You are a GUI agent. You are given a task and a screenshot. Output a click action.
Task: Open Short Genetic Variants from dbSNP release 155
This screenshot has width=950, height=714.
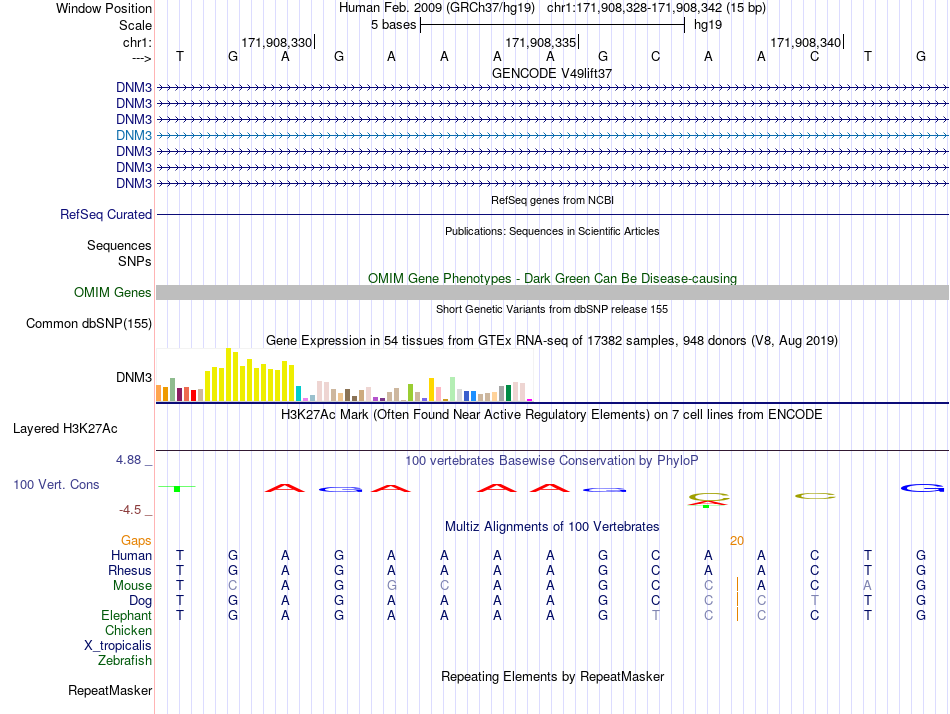pyautogui.click(x=552, y=309)
